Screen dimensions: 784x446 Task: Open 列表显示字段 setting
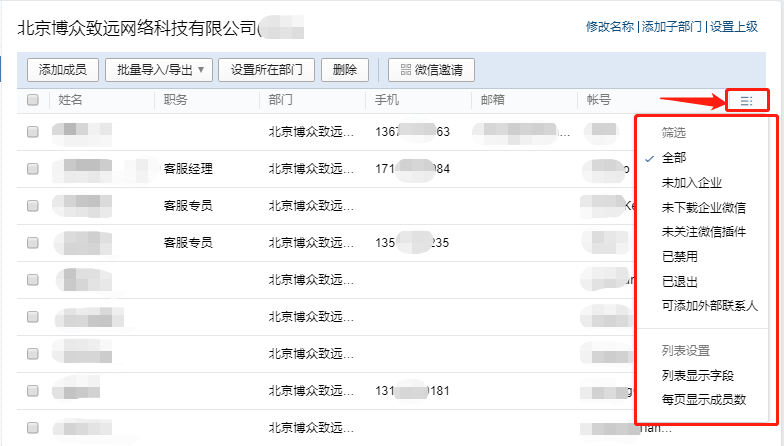[698, 375]
